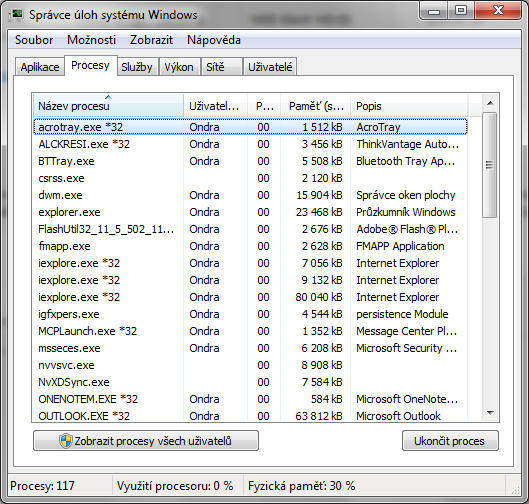Open the Nápověda menu
Viewport: 529px width, 504px height.
pyautogui.click(x=214, y=40)
